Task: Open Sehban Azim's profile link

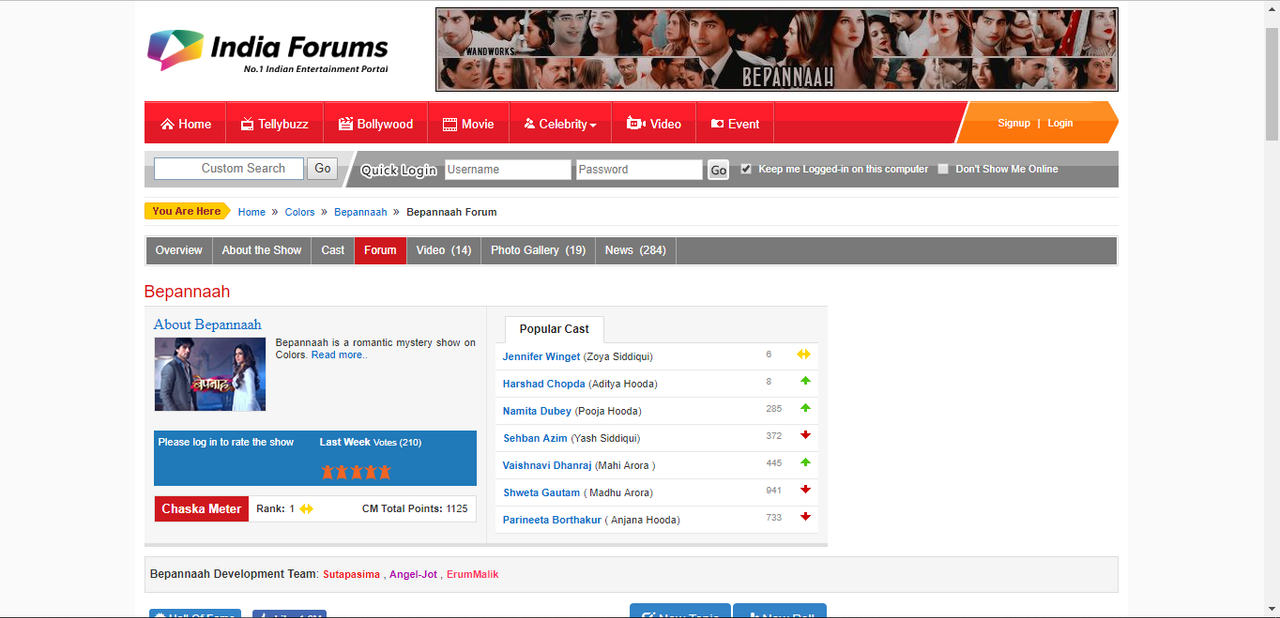Action: 535,438
